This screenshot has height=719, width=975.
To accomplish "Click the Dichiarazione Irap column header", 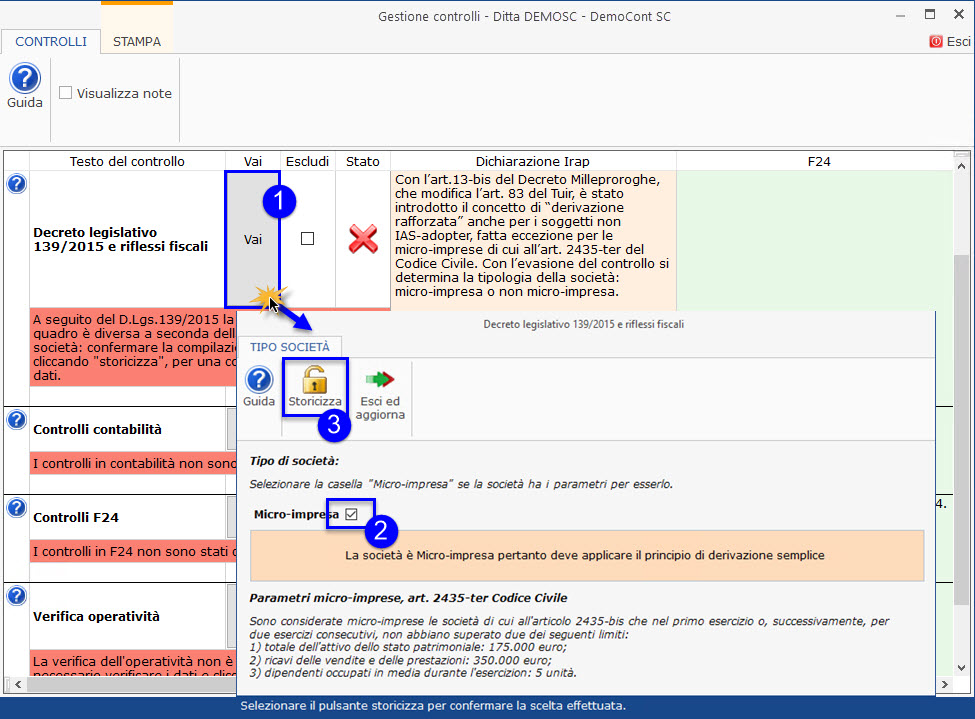I will pos(533,161).
